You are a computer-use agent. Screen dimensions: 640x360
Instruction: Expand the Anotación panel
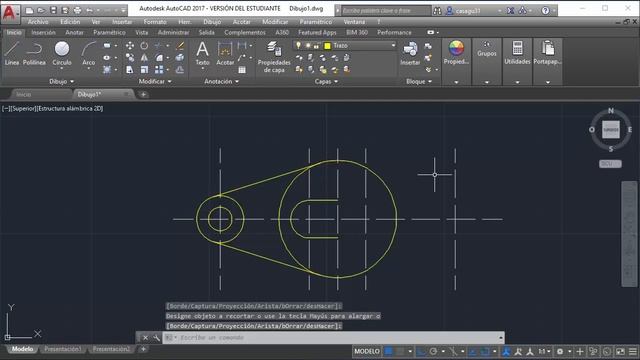click(x=222, y=81)
